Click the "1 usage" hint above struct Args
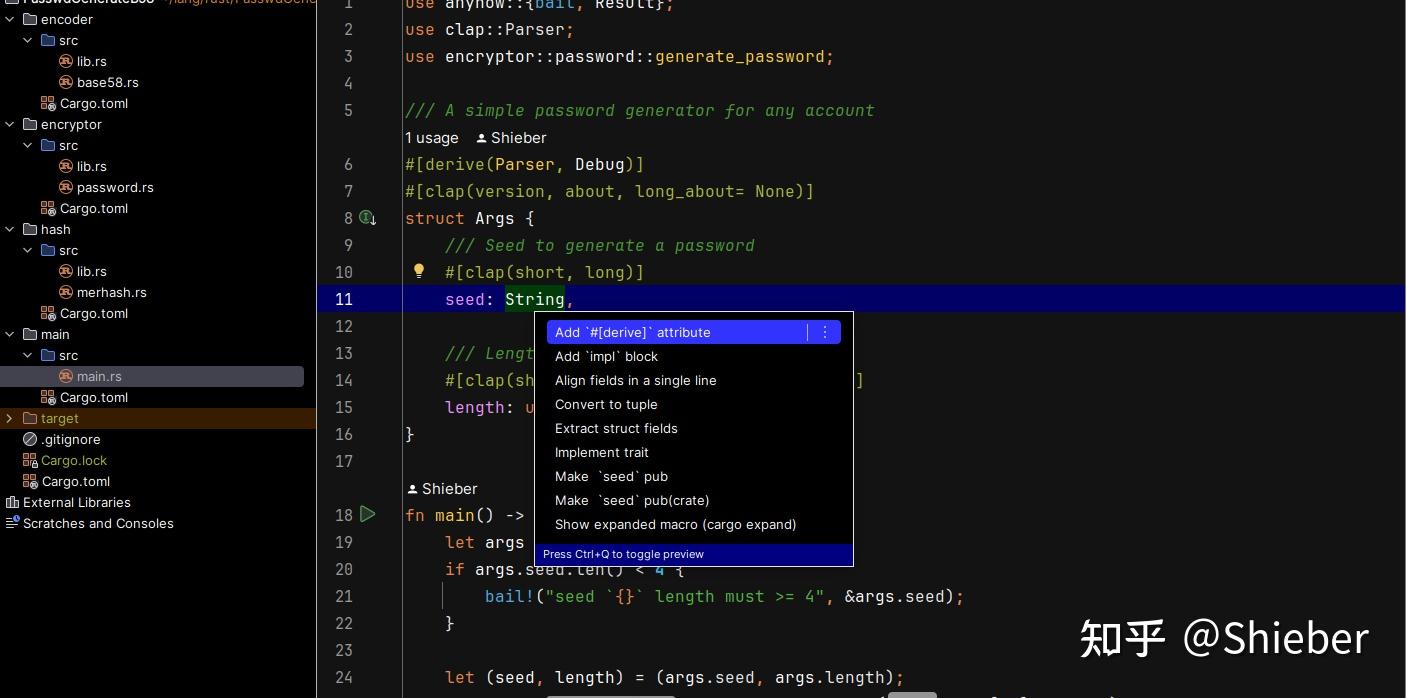Image resolution: width=1406 pixels, height=698 pixels. coord(431,137)
